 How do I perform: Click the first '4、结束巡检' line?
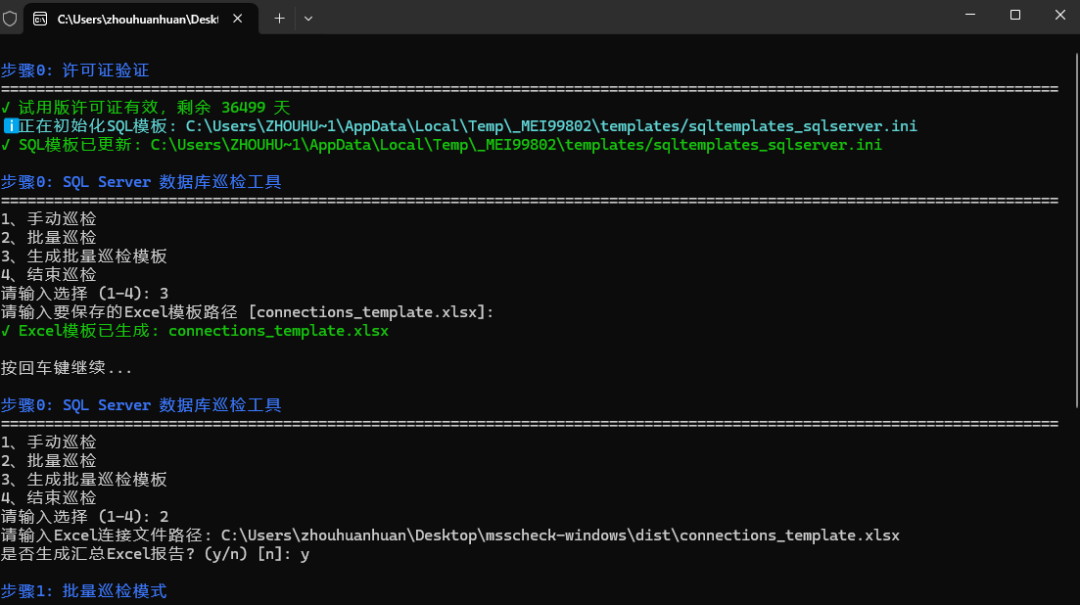tap(49, 275)
